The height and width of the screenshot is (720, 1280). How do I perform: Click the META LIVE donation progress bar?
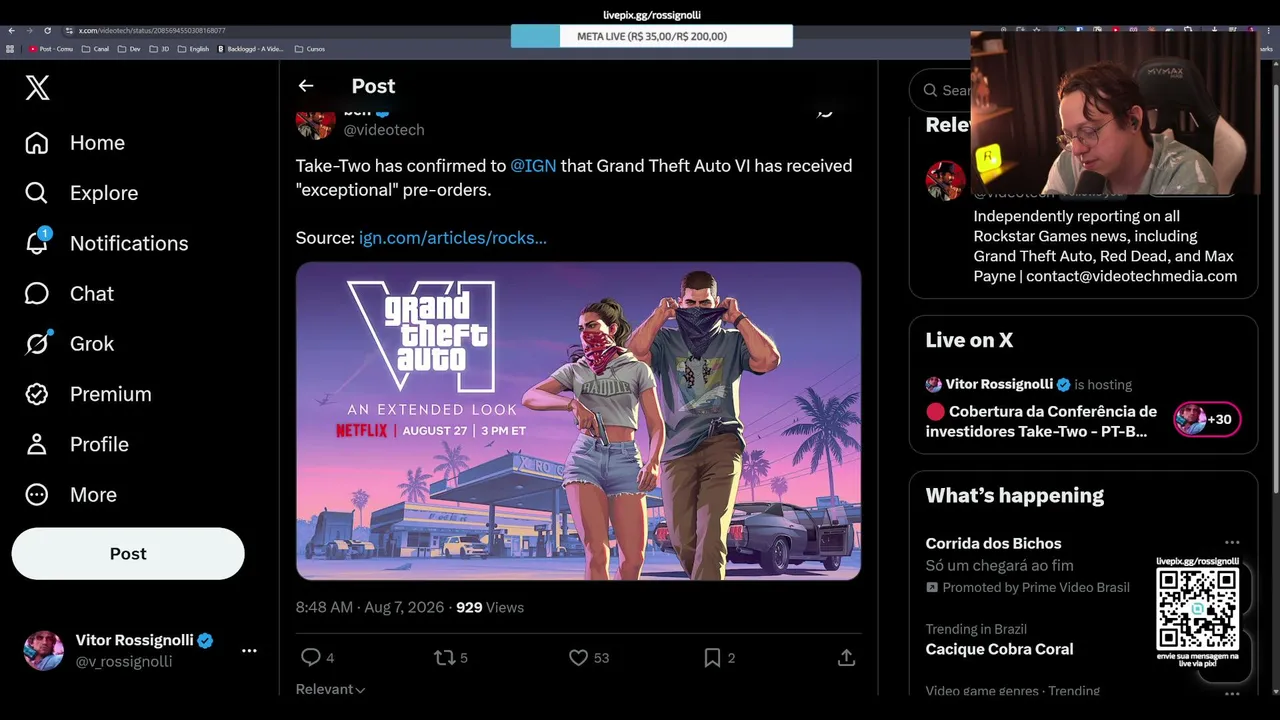[652, 36]
